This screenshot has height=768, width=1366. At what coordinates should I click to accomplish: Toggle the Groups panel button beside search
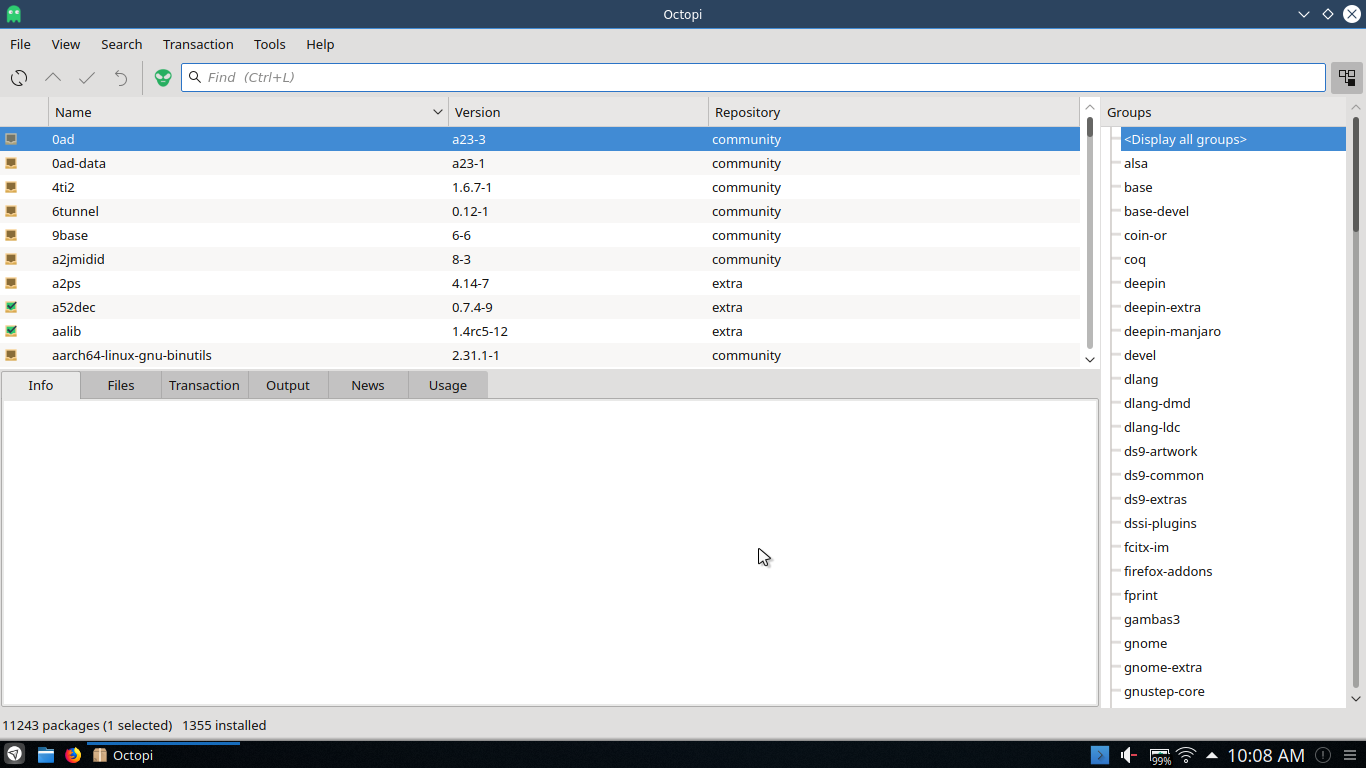click(1347, 77)
